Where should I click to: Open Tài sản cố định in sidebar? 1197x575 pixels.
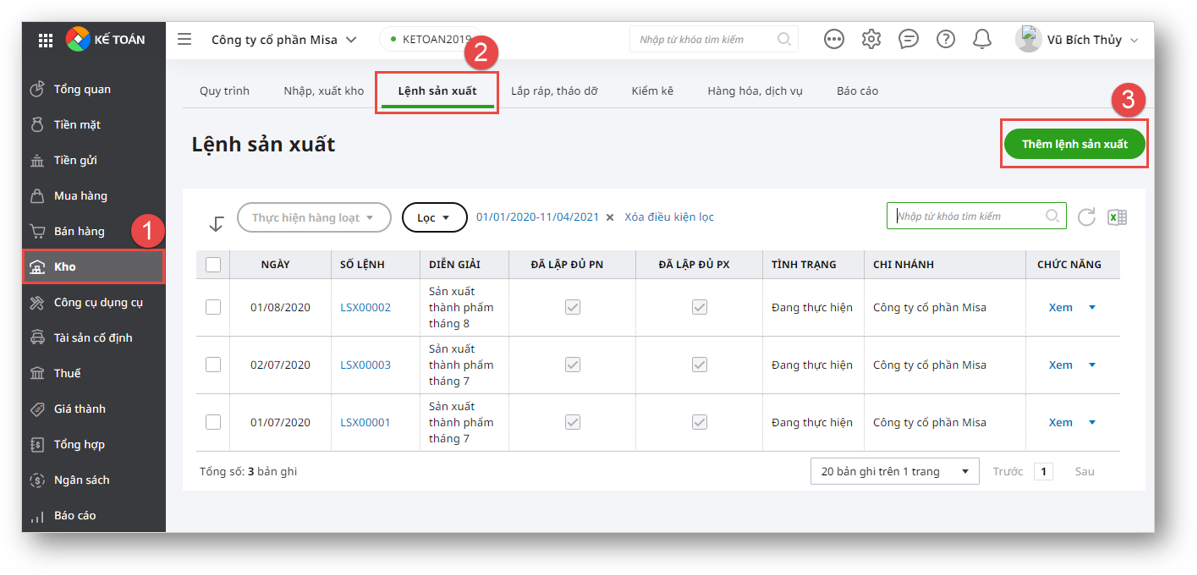[x=94, y=338]
